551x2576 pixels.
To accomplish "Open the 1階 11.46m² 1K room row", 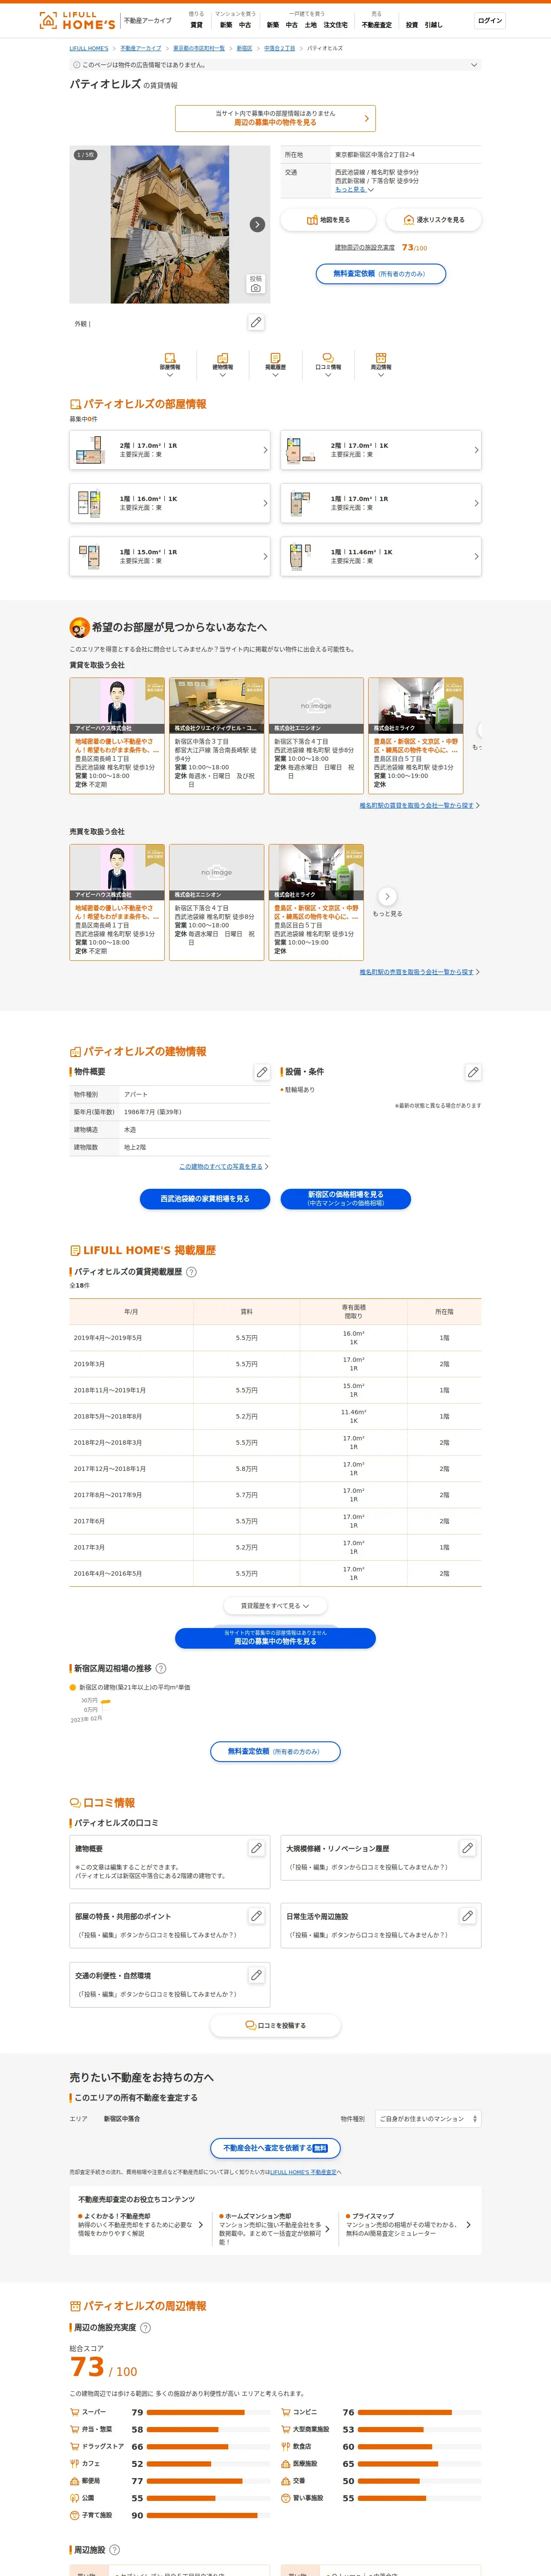I will click(381, 556).
